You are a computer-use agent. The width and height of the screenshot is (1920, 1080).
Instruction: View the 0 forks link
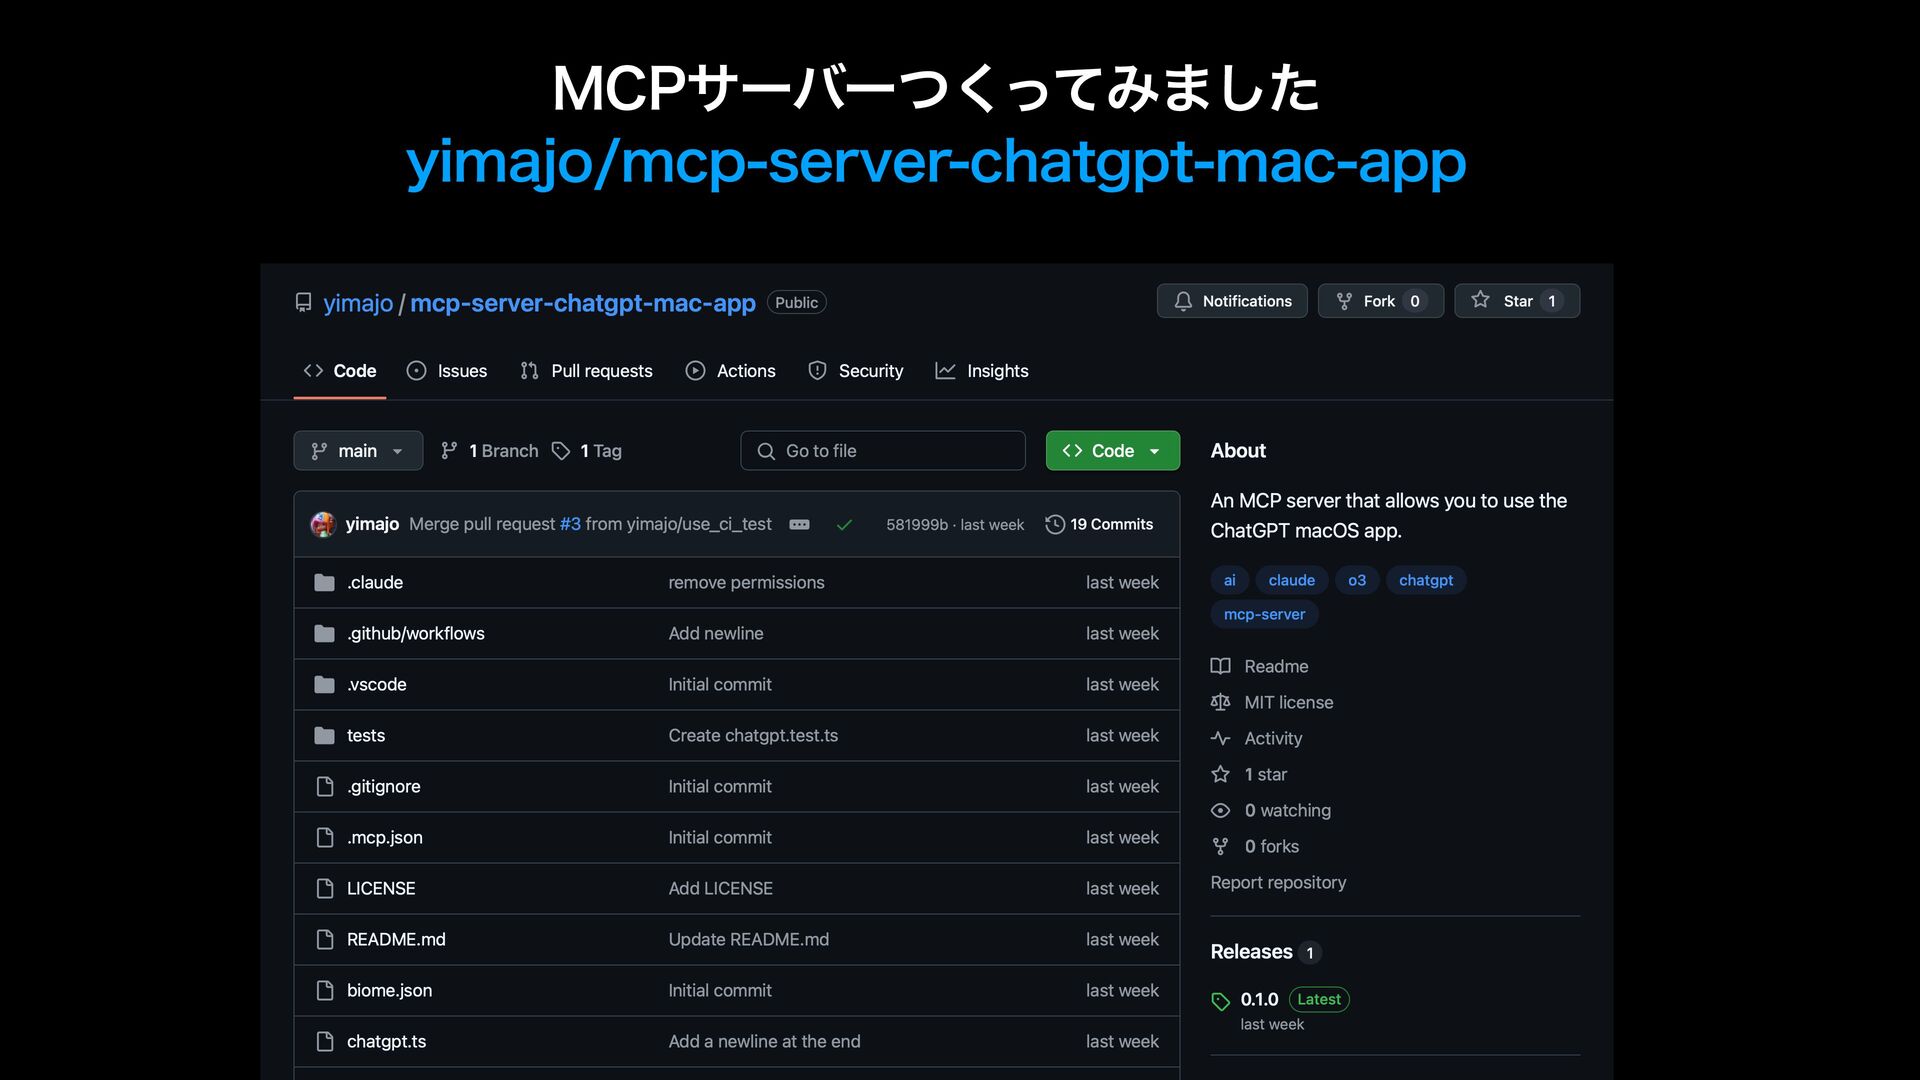coord(1272,846)
